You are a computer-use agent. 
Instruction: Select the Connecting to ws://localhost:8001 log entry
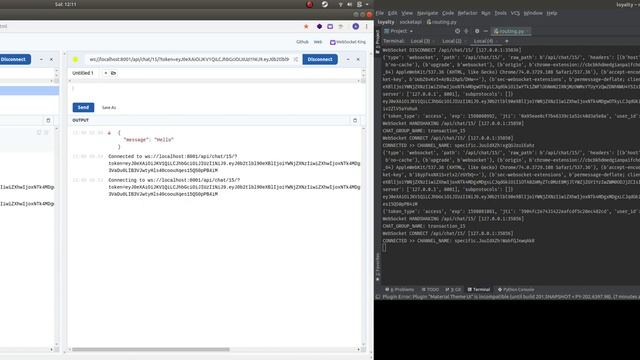(234, 187)
